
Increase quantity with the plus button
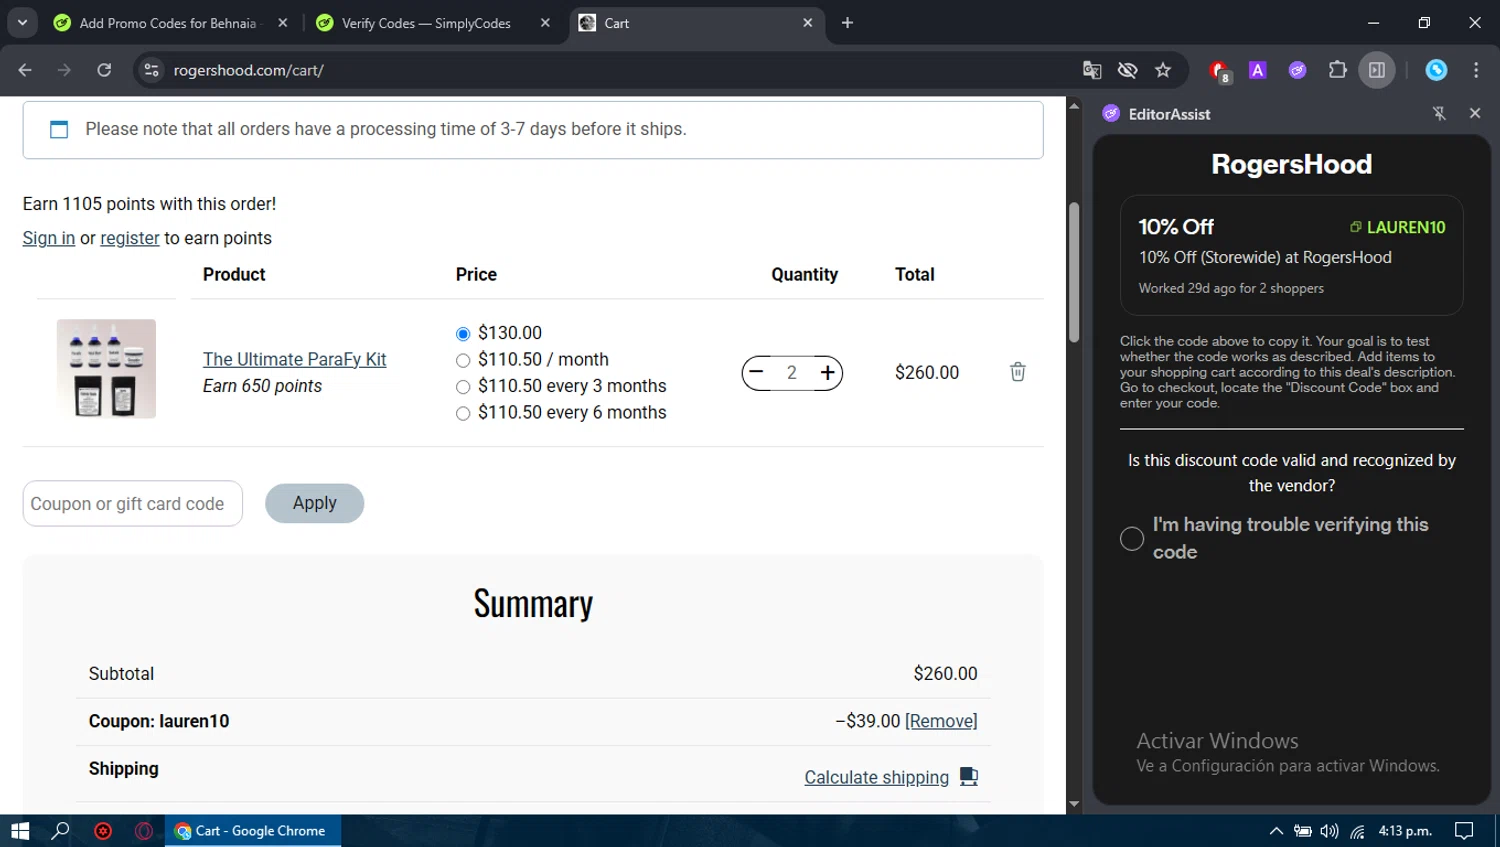pyautogui.click(x=828, y=372)
